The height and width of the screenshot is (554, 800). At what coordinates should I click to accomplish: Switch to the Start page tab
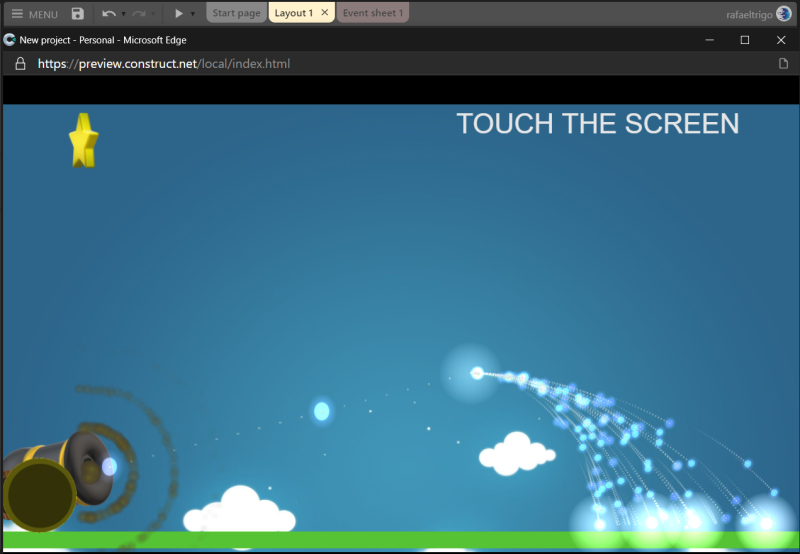click(237, 13)
